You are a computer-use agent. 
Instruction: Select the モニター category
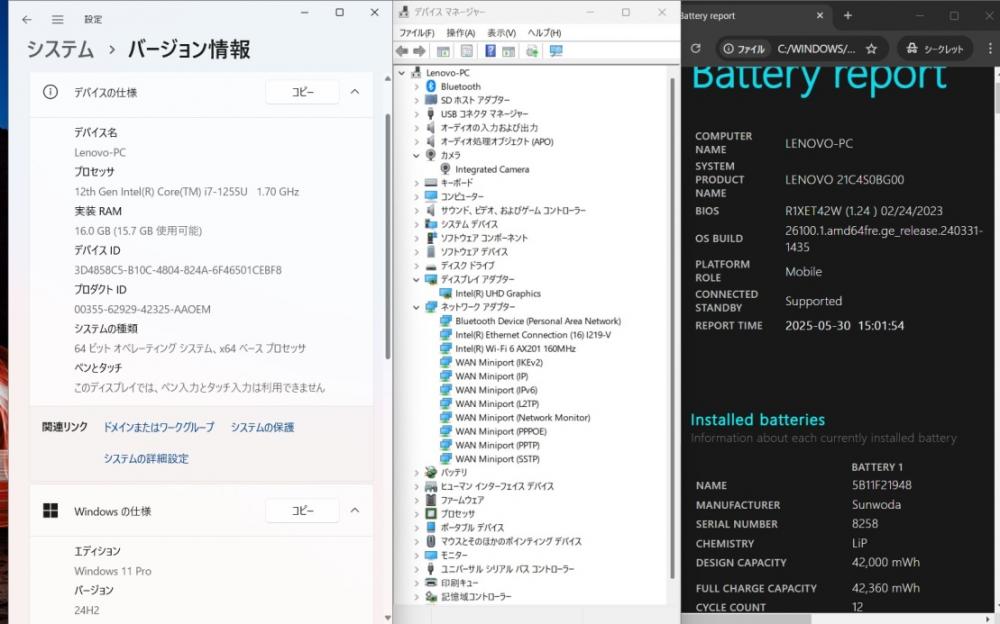453,555
